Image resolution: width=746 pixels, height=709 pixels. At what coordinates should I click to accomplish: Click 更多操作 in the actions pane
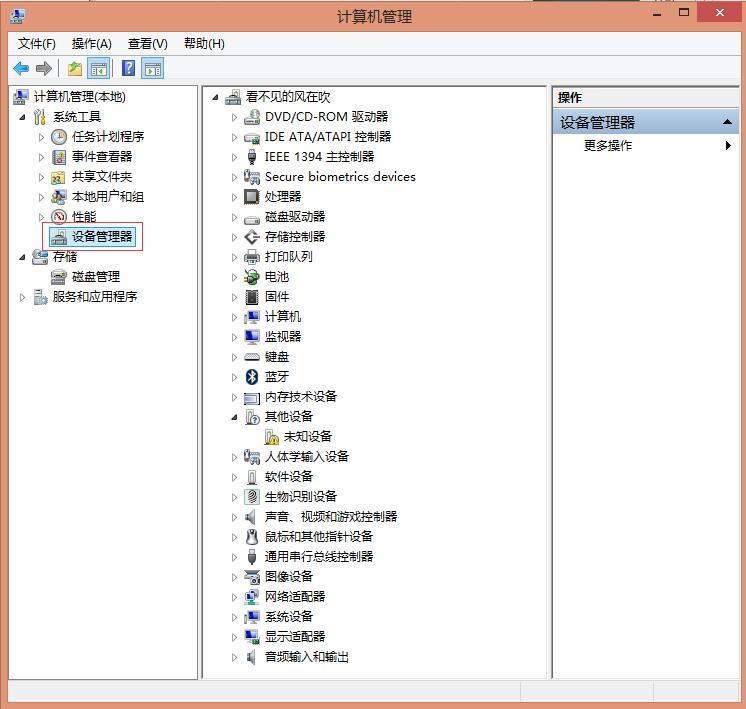coord(608,146)
